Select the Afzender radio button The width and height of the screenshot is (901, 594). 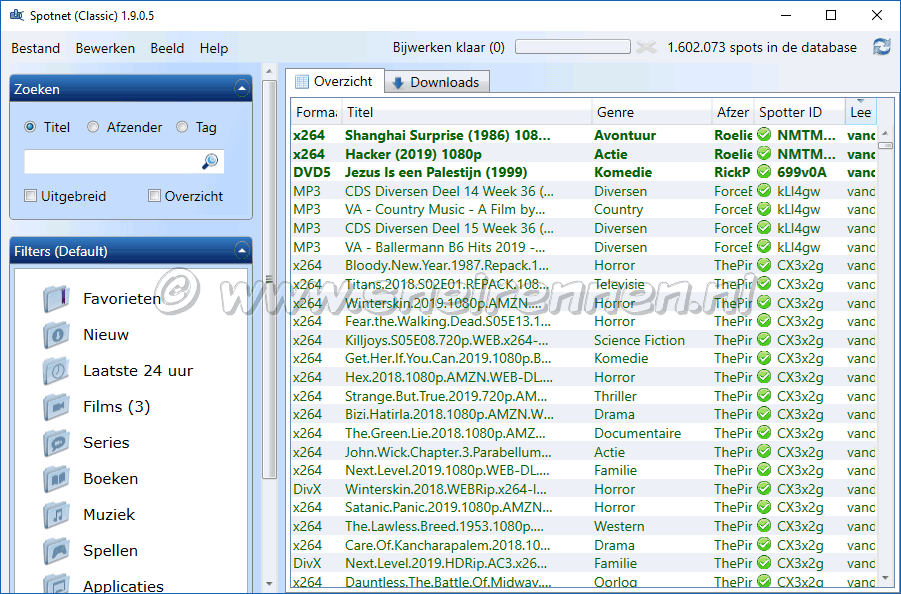93,127
